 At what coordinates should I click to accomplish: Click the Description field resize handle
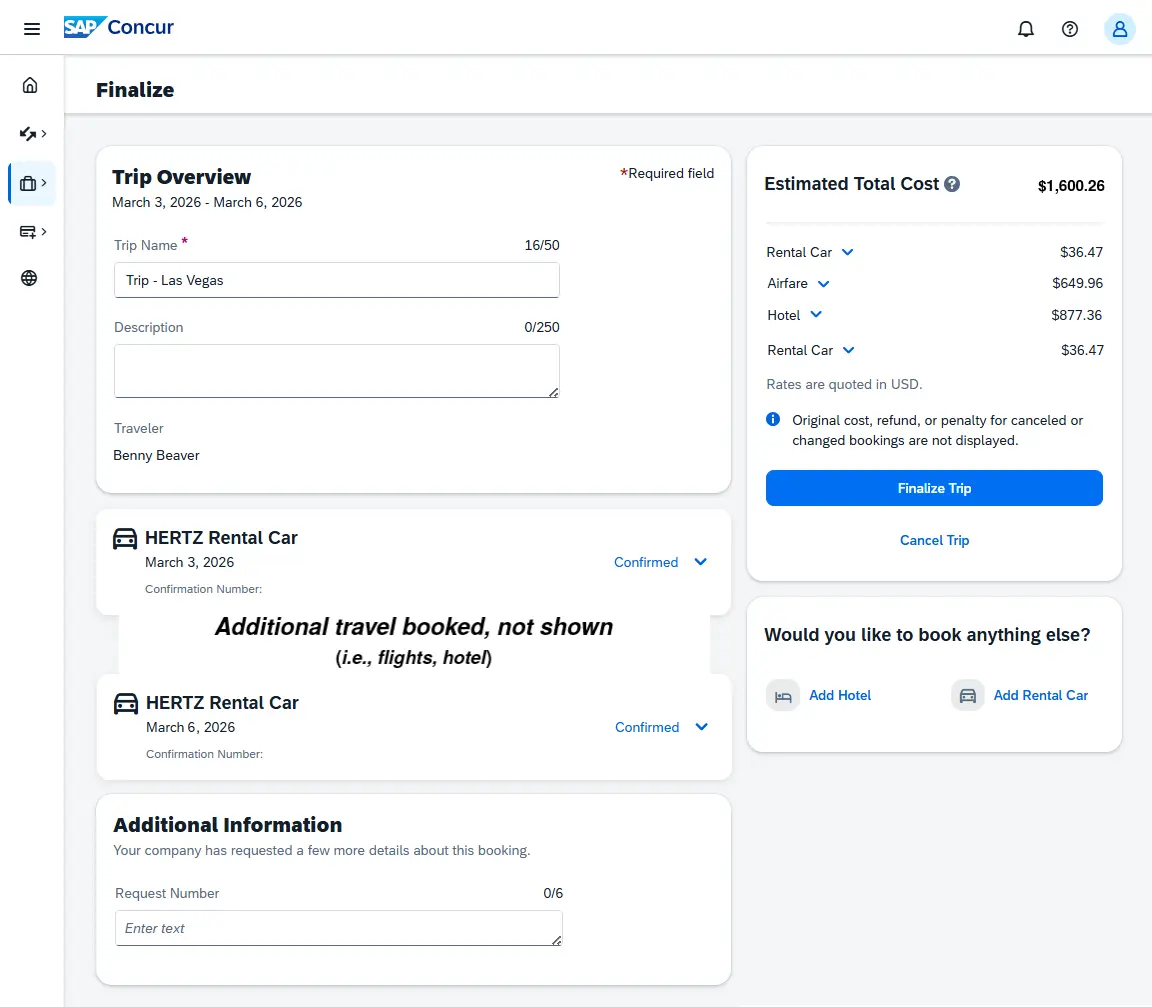(x=554, y=392)
